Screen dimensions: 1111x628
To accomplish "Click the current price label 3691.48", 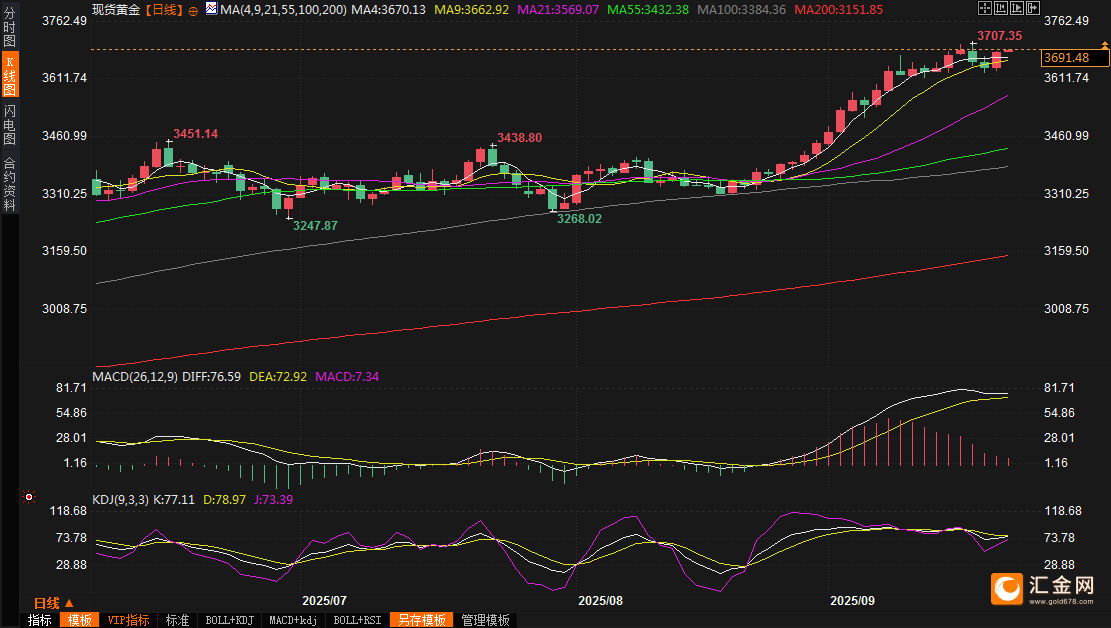I will coord(1075,58).
